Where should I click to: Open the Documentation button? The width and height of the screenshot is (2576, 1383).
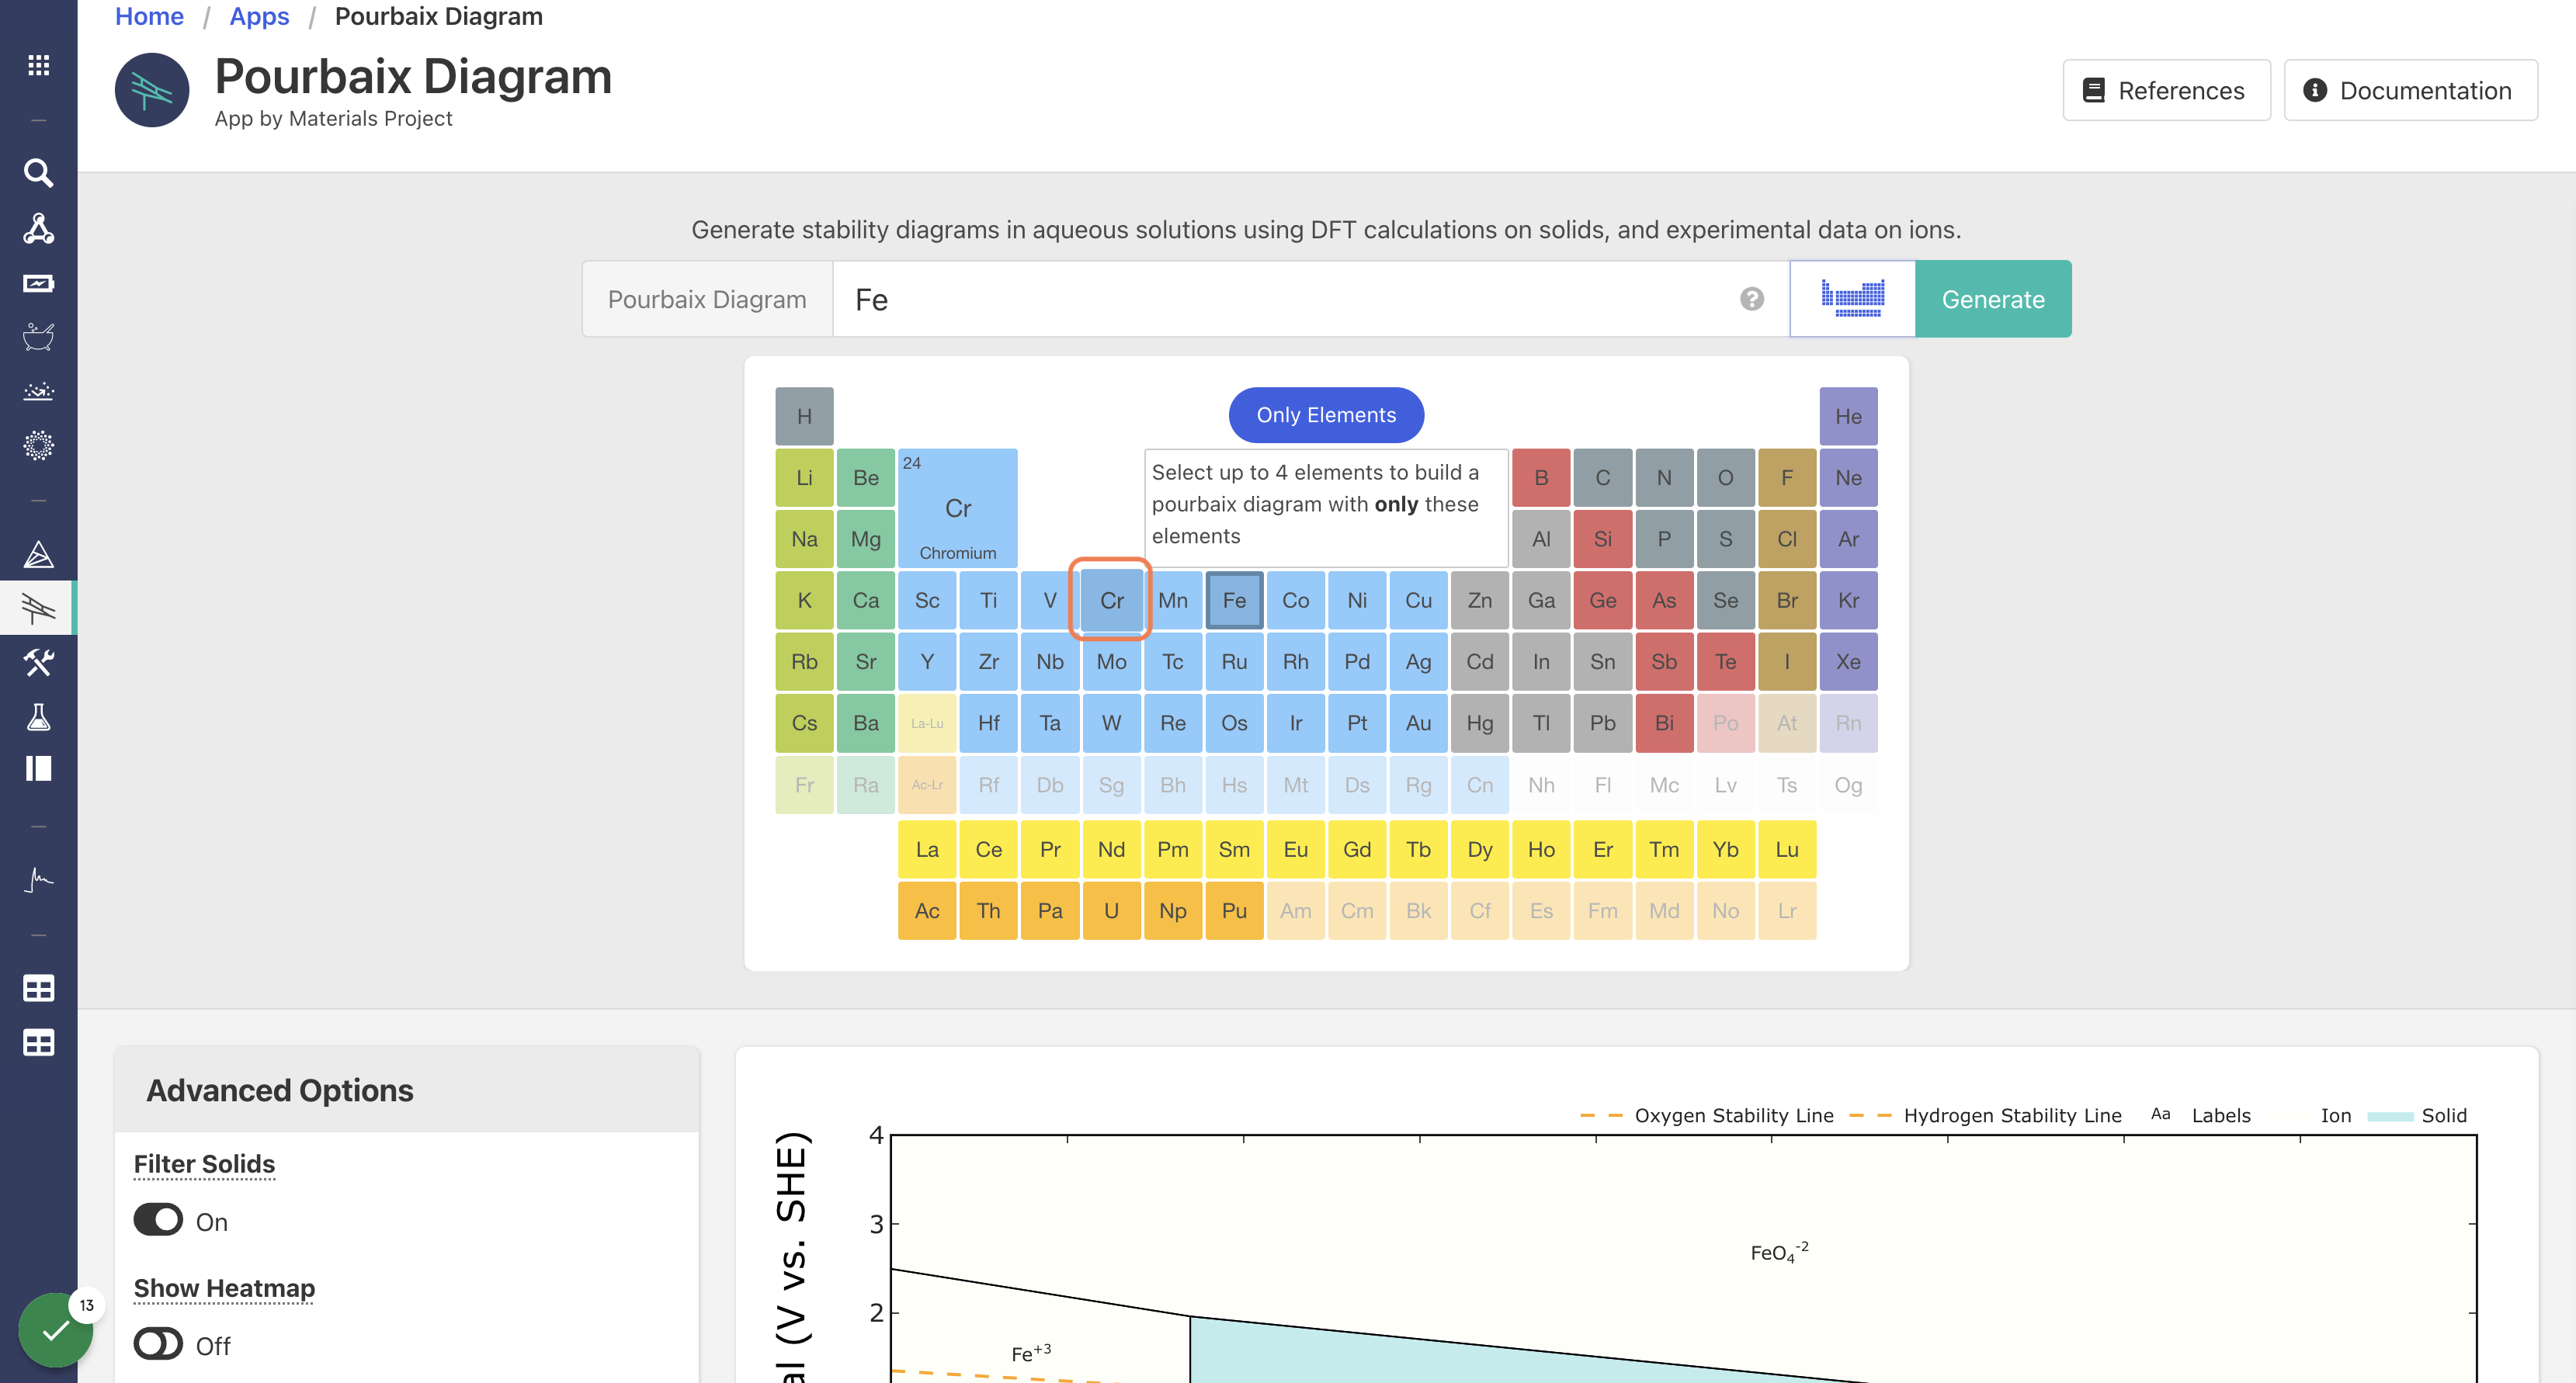coord(2410,90)
